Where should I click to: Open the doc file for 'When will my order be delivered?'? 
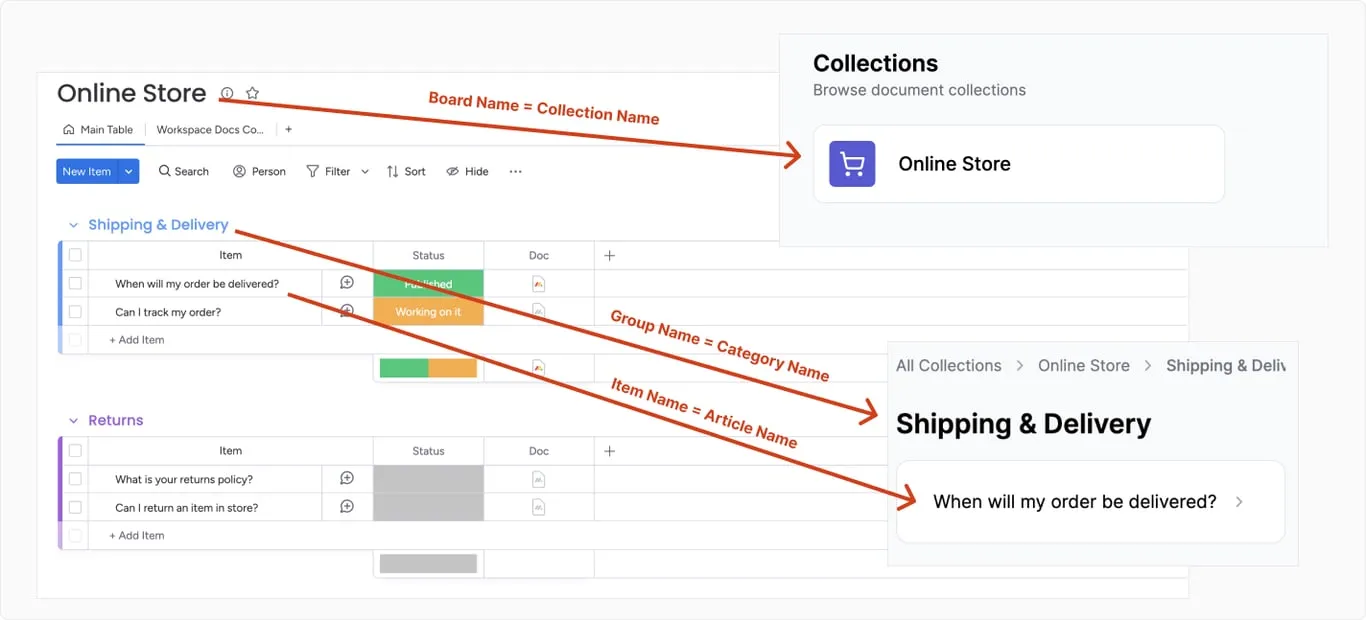coord(539,284)
